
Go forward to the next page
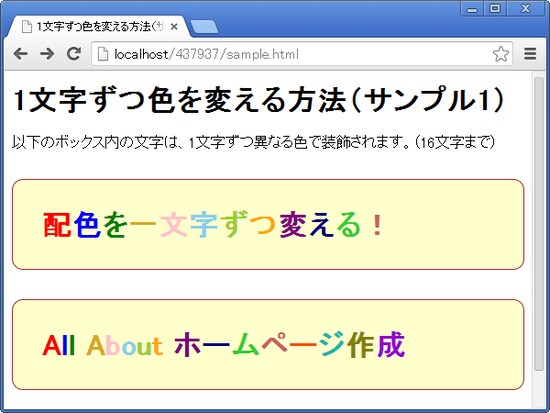pos(47,54)
